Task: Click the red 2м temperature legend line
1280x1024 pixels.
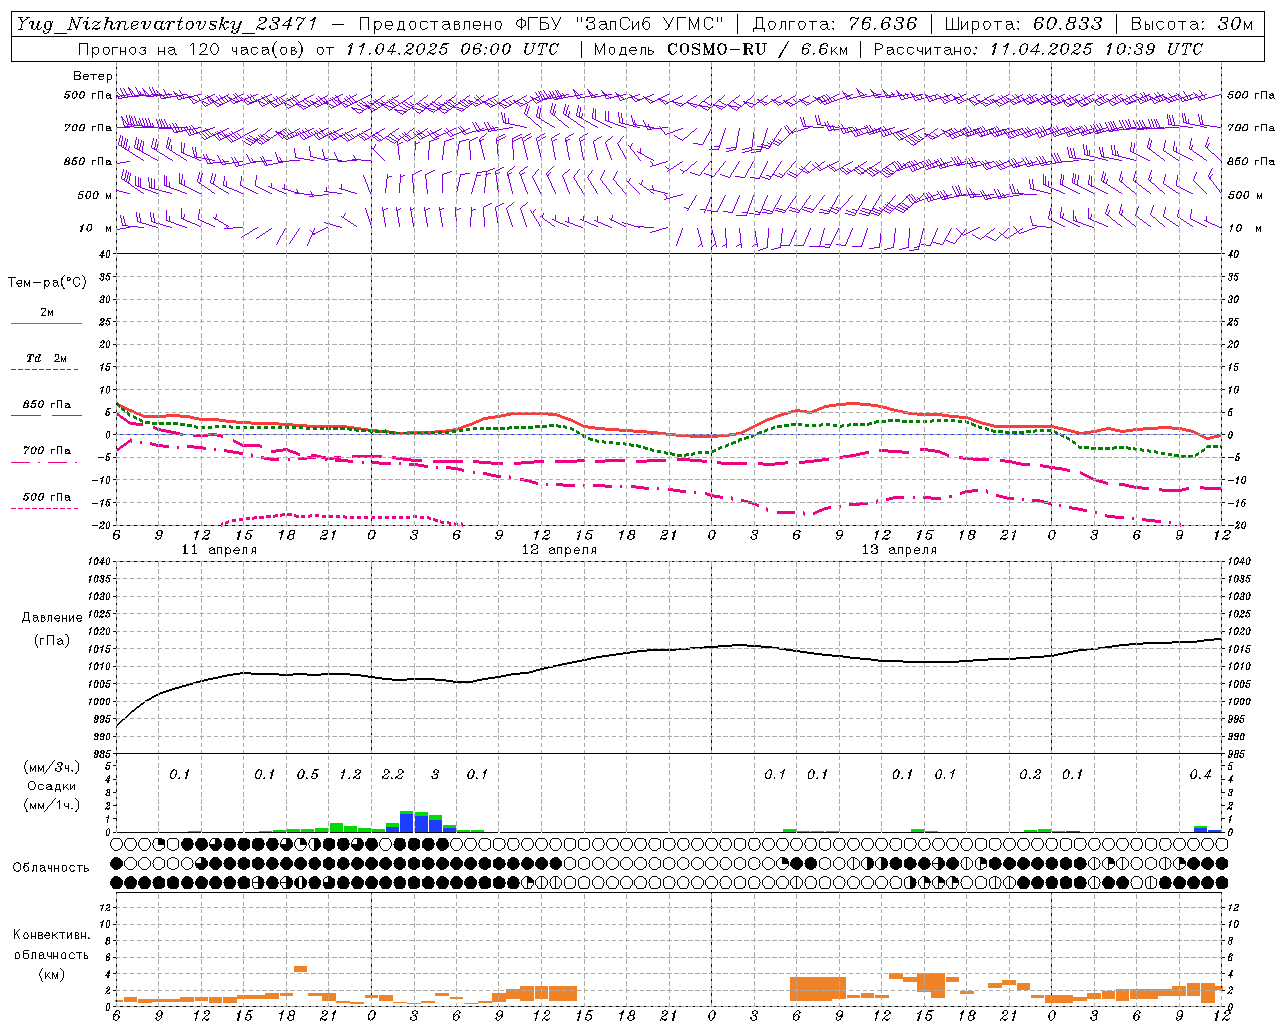Action: tap(46, 323)
